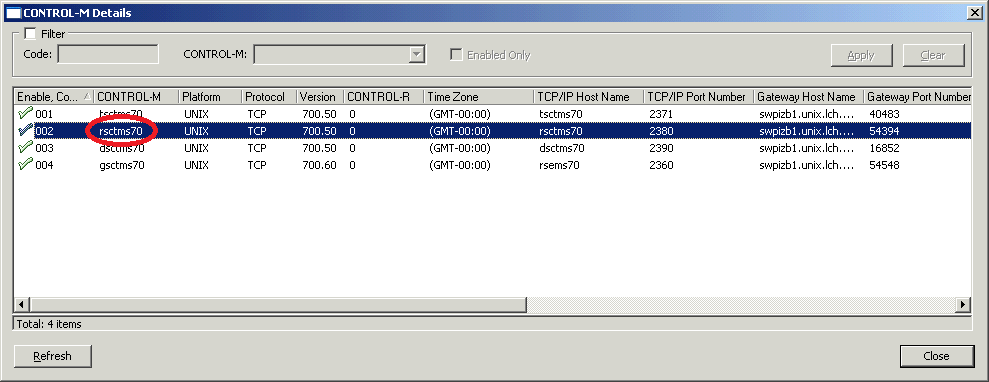The image size is (989, 382).
Task: Sort by the CONTROL-R column header
Action: 383,96
